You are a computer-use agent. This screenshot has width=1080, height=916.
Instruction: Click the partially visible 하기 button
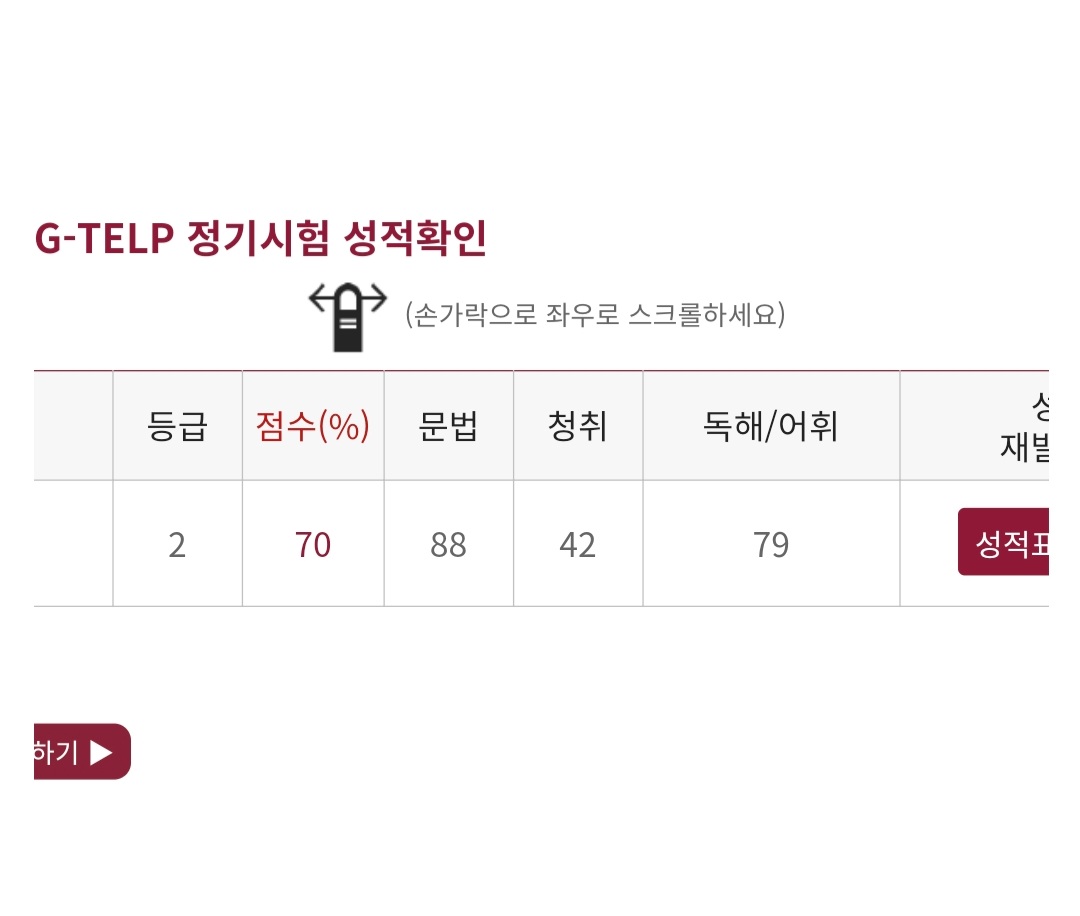pos(82,751)
